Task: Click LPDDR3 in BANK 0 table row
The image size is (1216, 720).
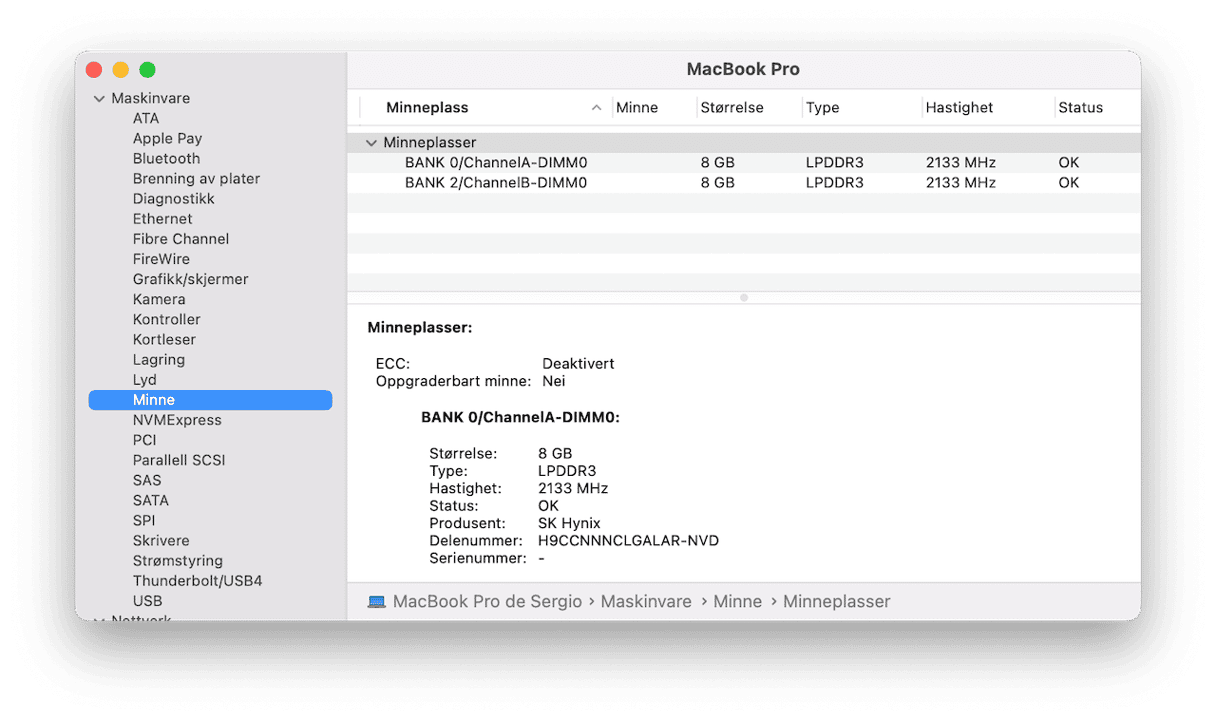Action: (x=836, y=163)
